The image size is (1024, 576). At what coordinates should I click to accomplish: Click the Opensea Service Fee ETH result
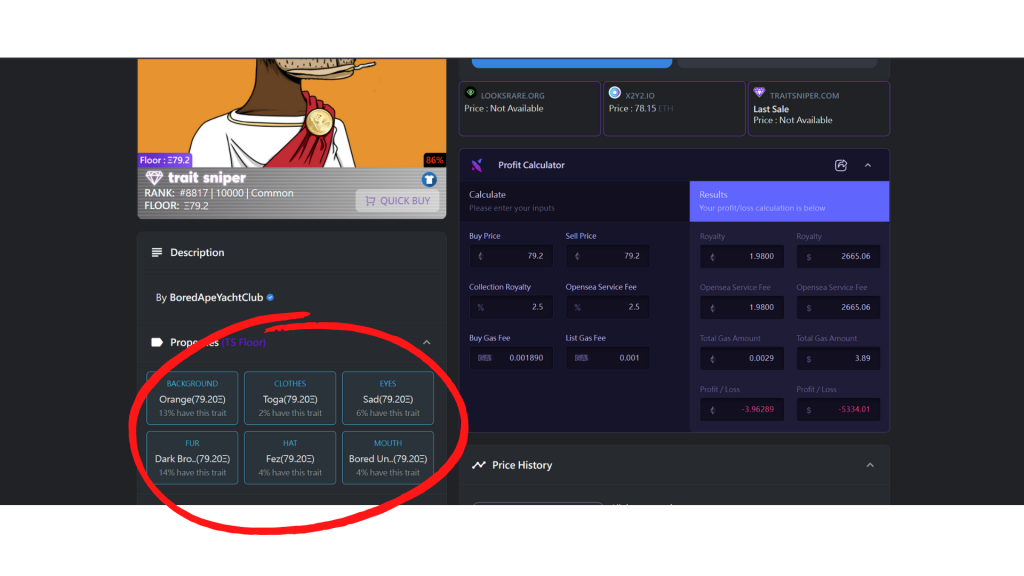point(742,308)
